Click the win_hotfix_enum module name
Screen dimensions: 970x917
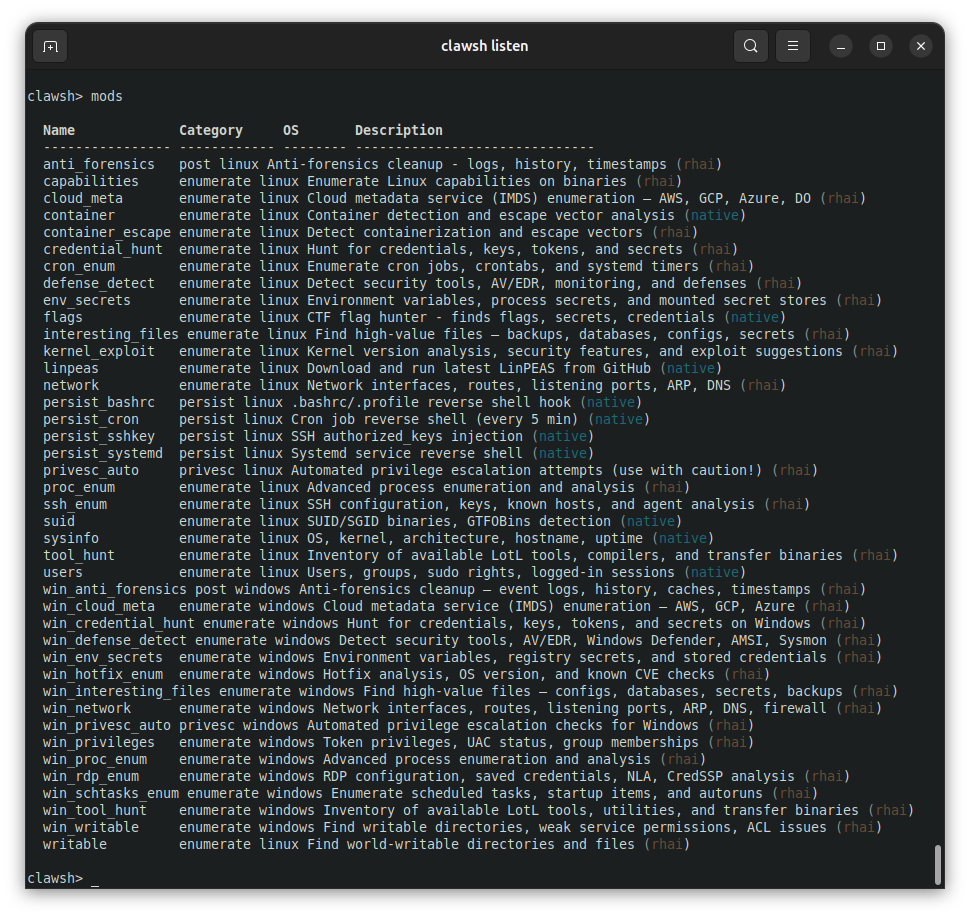coord(103,674)
